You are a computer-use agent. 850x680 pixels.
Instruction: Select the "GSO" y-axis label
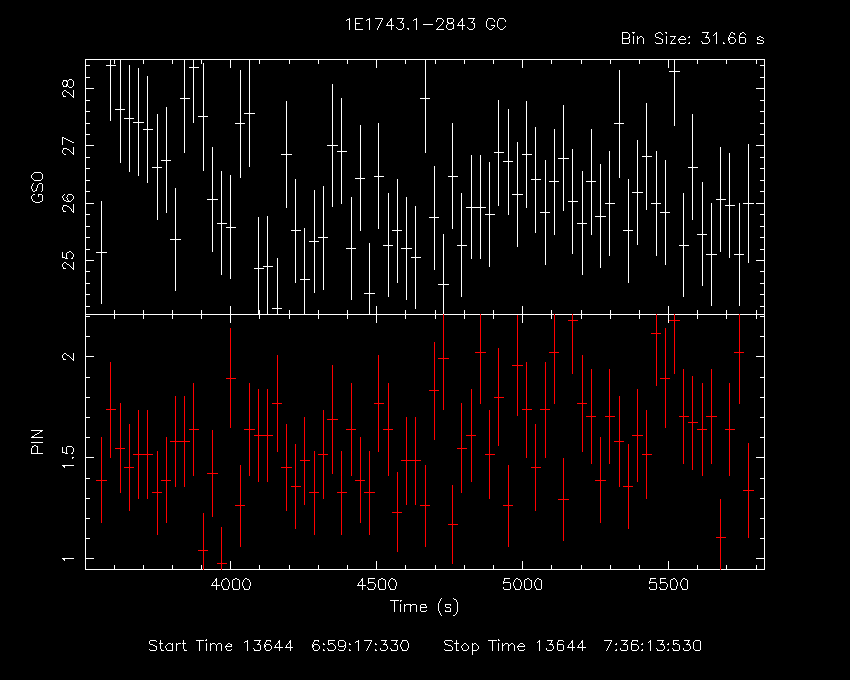pos(37,187)
